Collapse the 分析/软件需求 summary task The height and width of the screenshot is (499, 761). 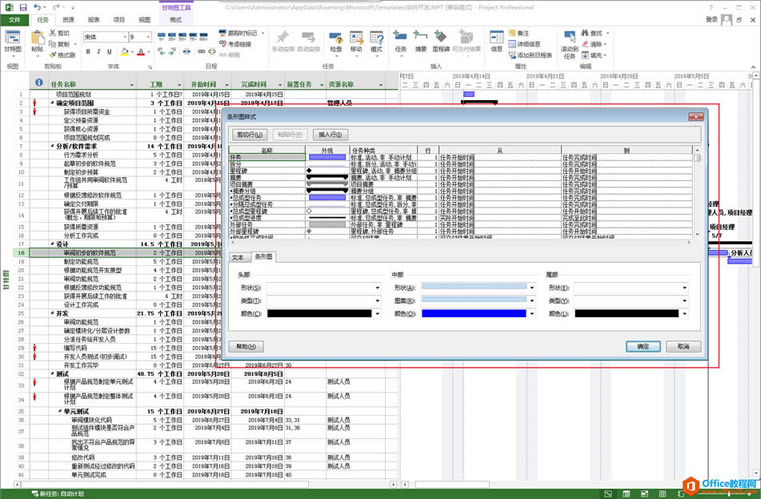pyautogui.click(x=51, y=146)
